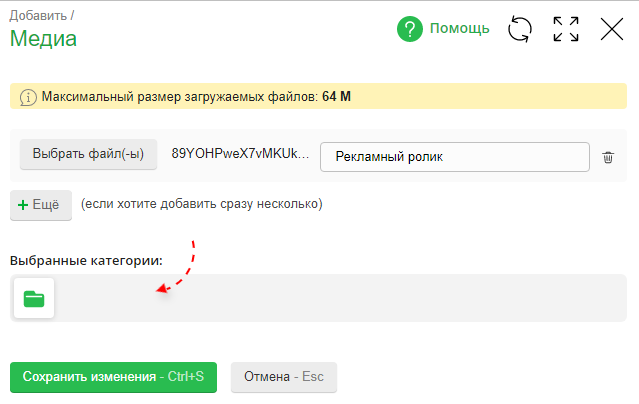Click the Выбранные категории label
Image resolution: width=639 pixels, height=404 pixels.
[86, 260]
